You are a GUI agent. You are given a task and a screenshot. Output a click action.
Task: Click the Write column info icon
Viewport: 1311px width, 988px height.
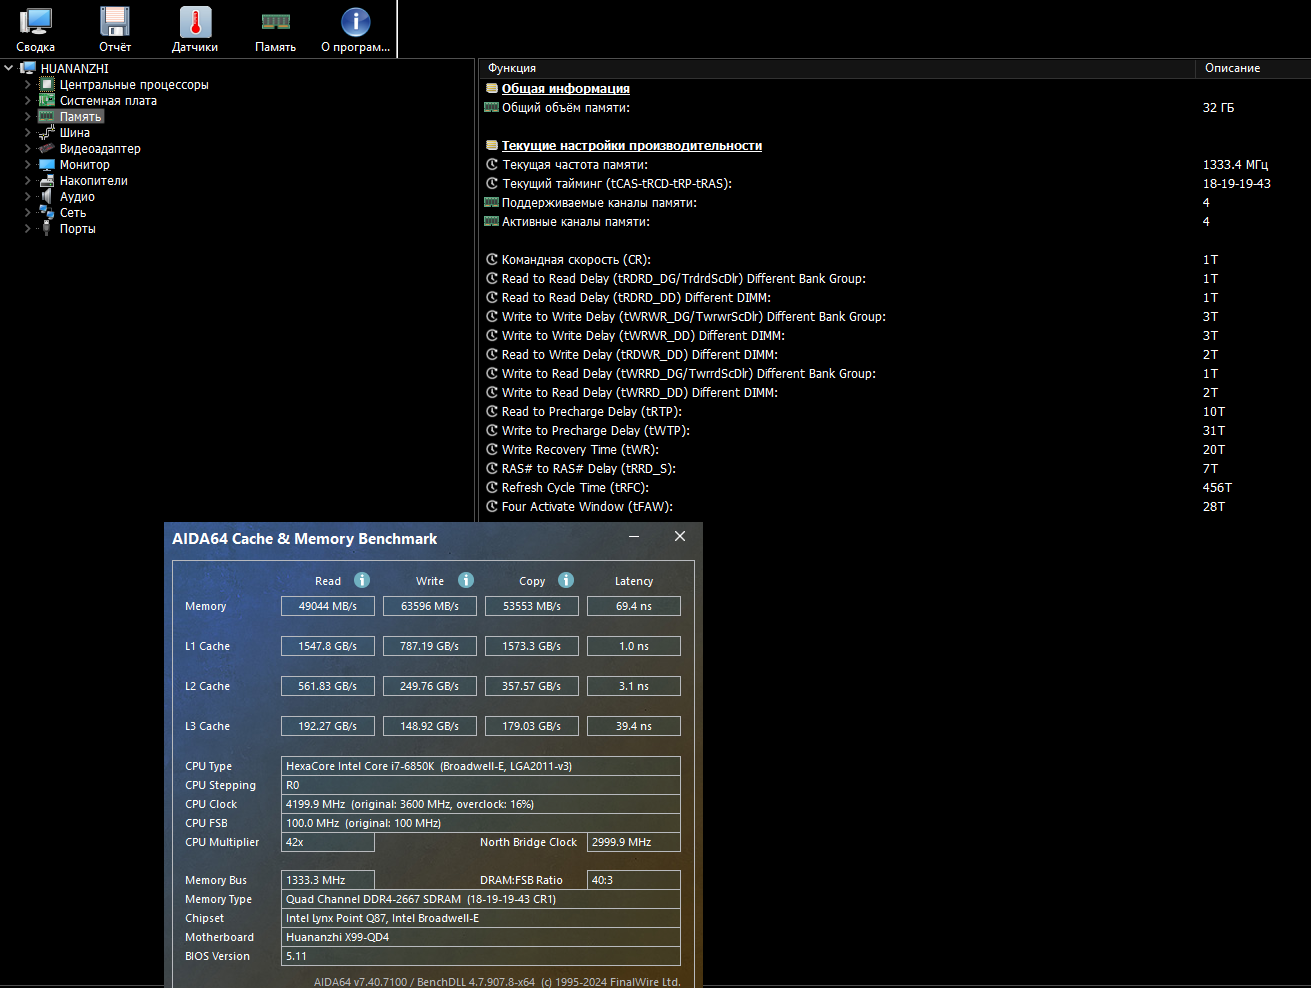(466, 580)
